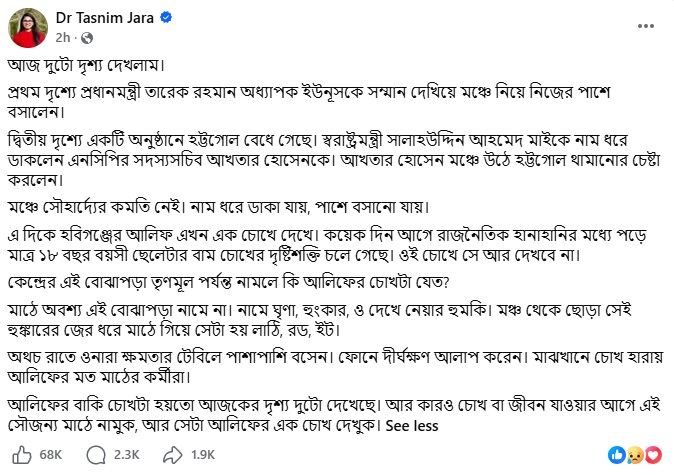Click the share arrow icon
The width and height of the screenshot is (674, 475).
pyautogui.click(x=173, y=455)
